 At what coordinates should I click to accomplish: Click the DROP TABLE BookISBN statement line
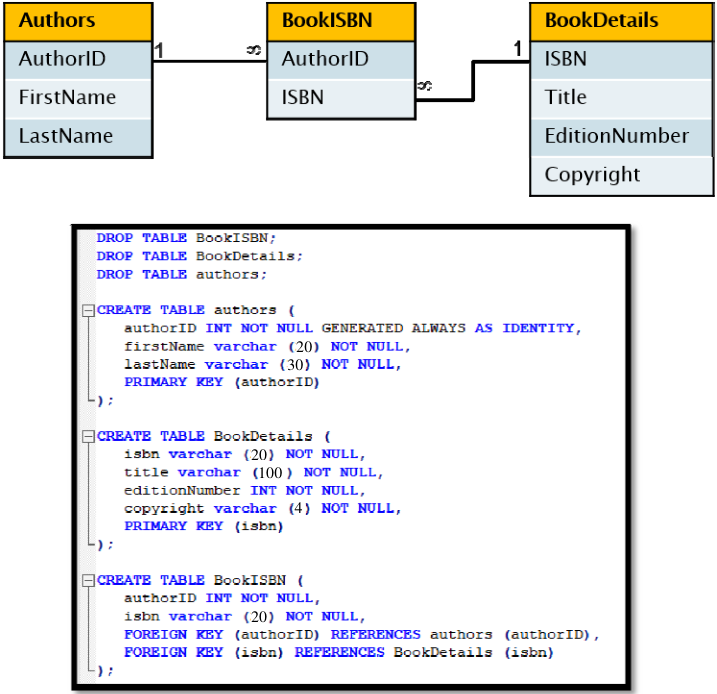pos(186,238)
